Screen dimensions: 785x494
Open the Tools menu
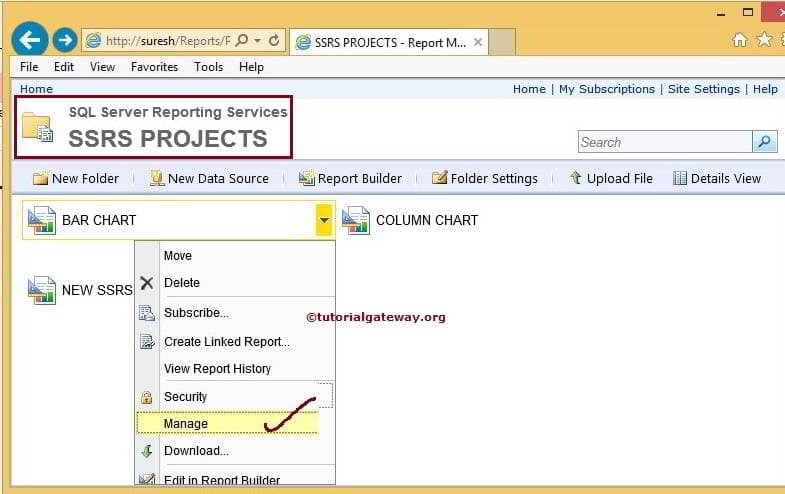tap(208, 67)
